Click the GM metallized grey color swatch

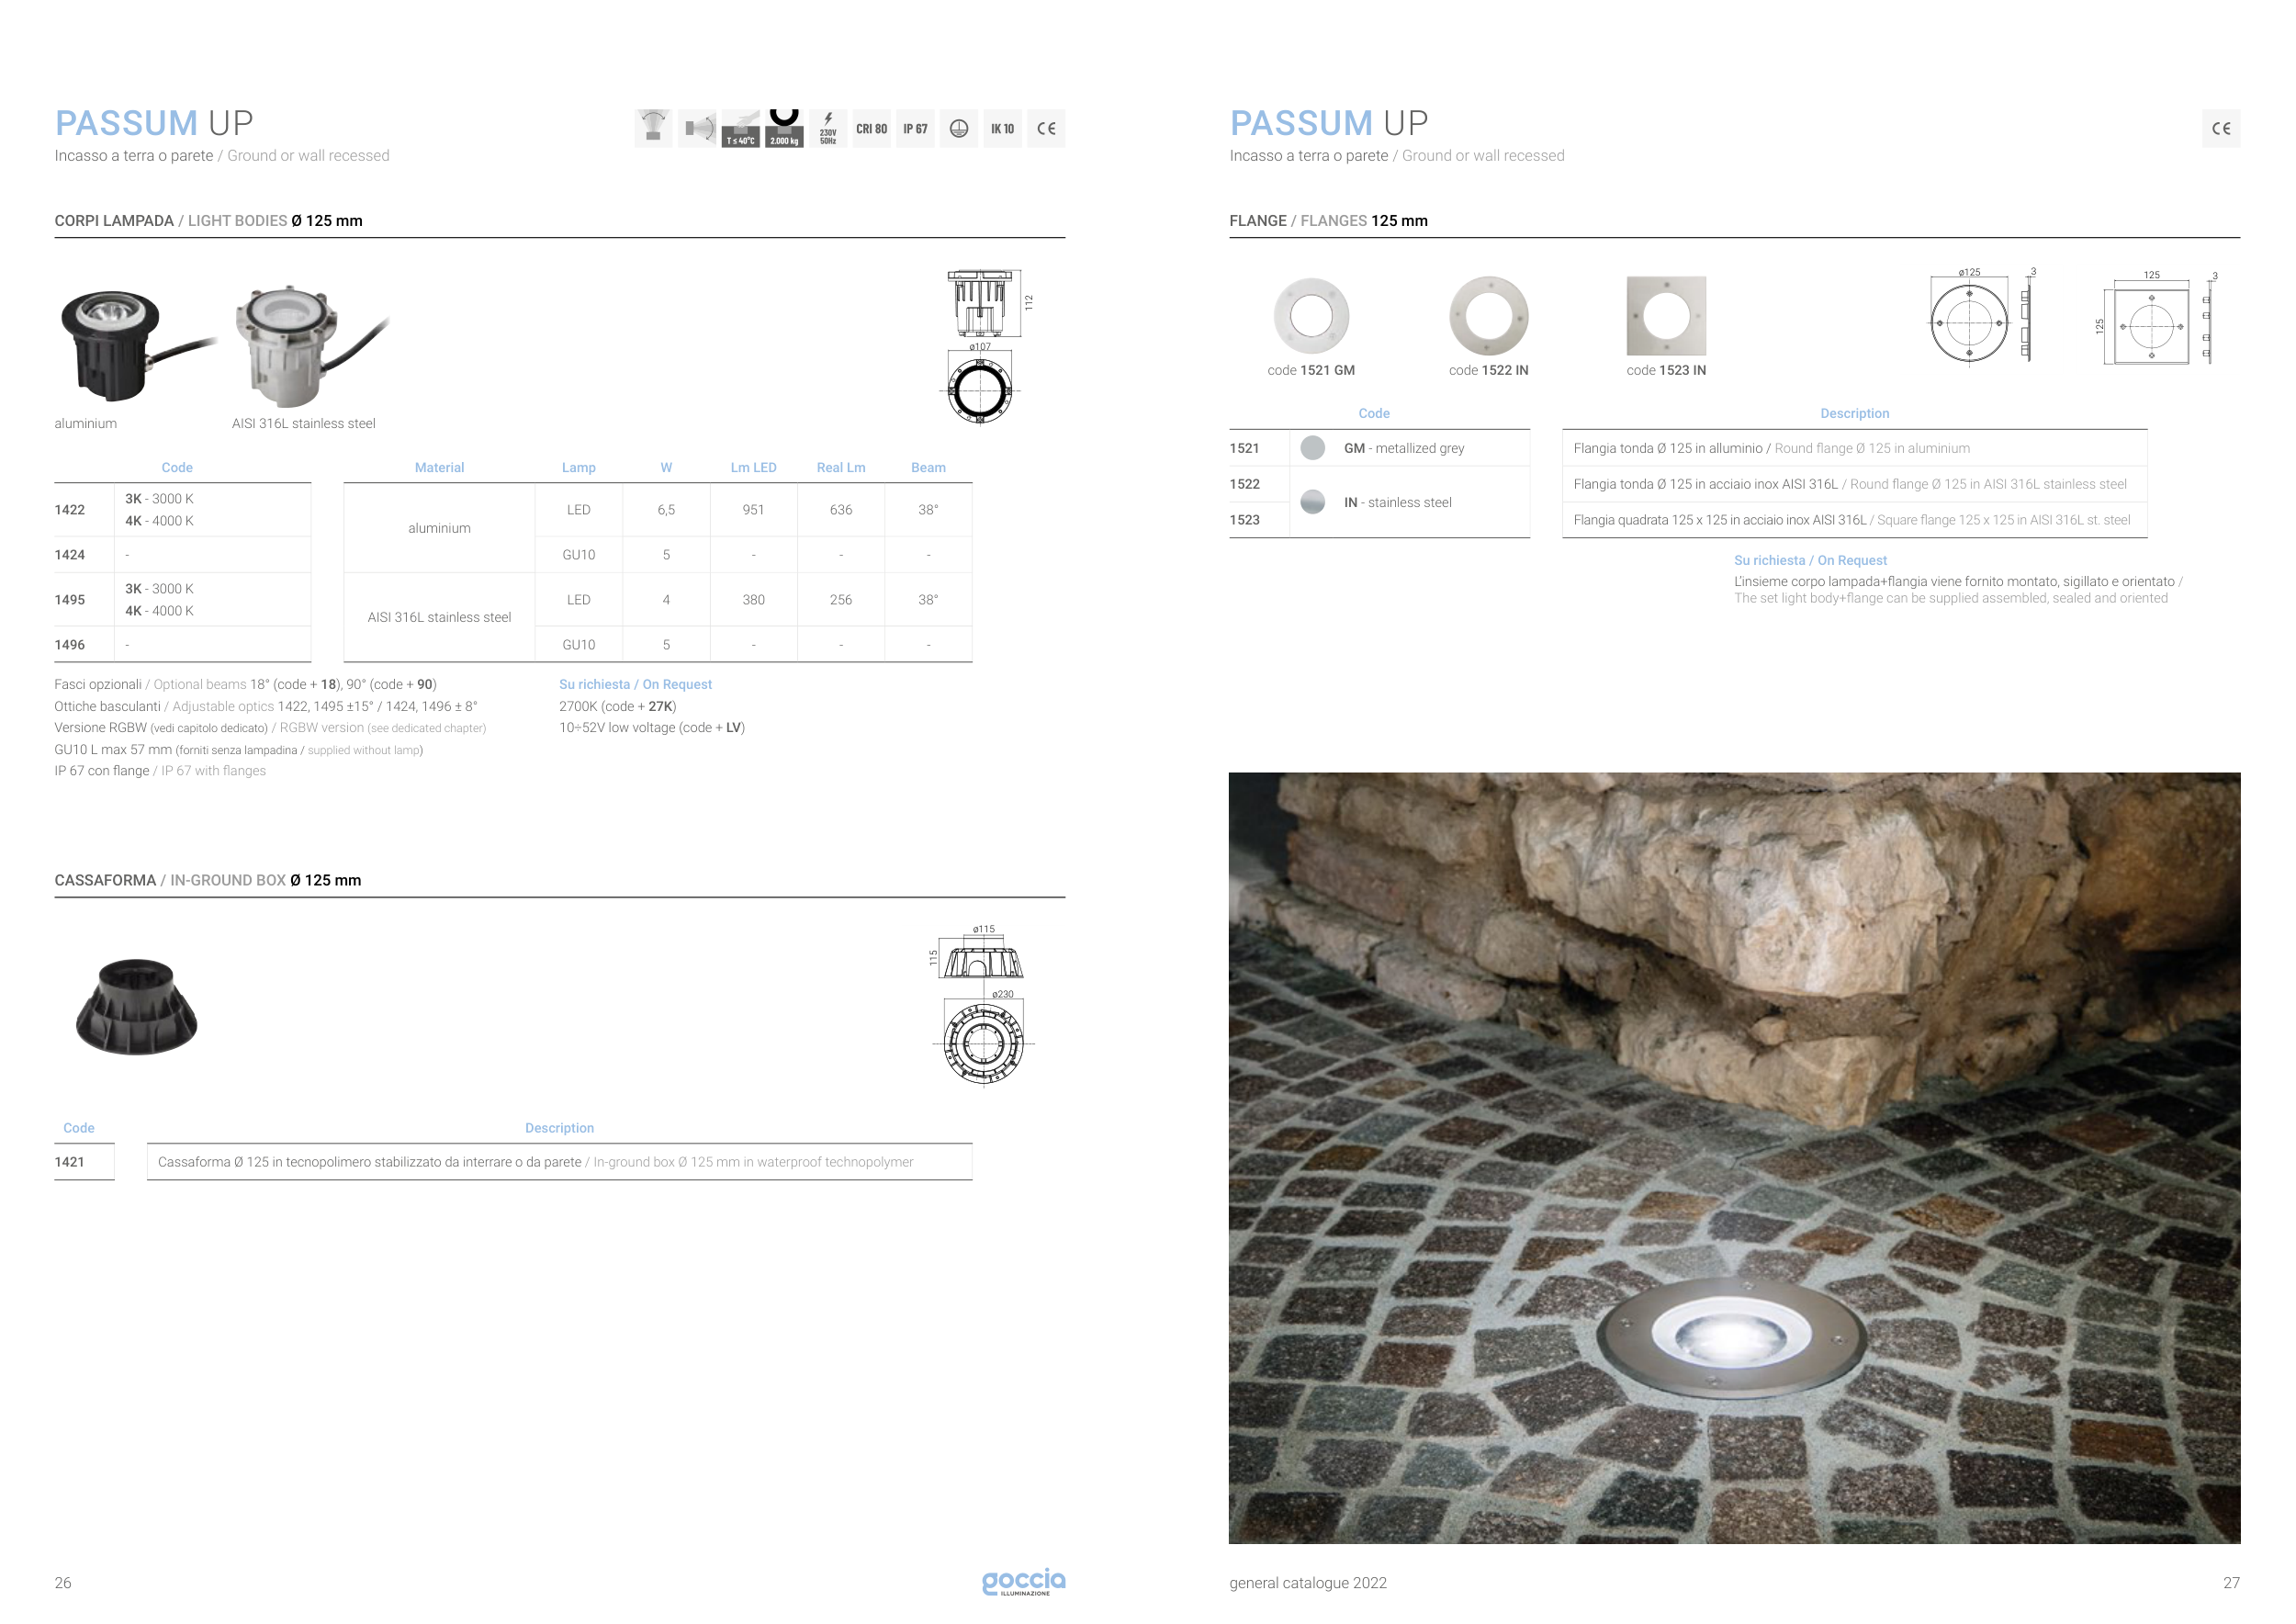click(x=1313, y=448)
